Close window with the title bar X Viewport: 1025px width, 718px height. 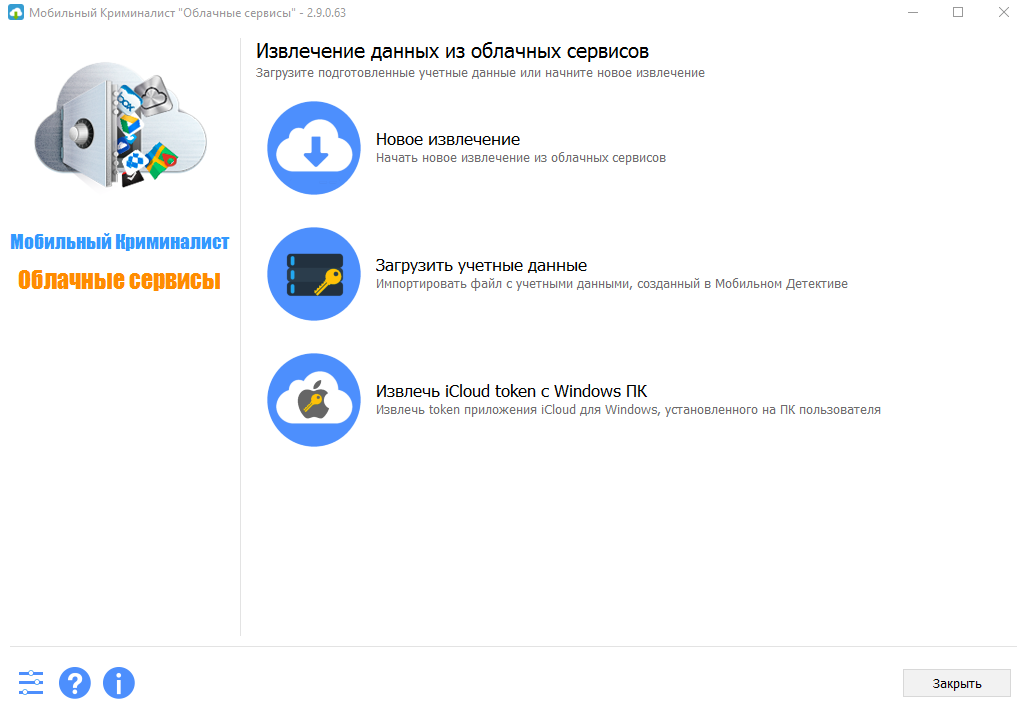tap(1003, 12)
